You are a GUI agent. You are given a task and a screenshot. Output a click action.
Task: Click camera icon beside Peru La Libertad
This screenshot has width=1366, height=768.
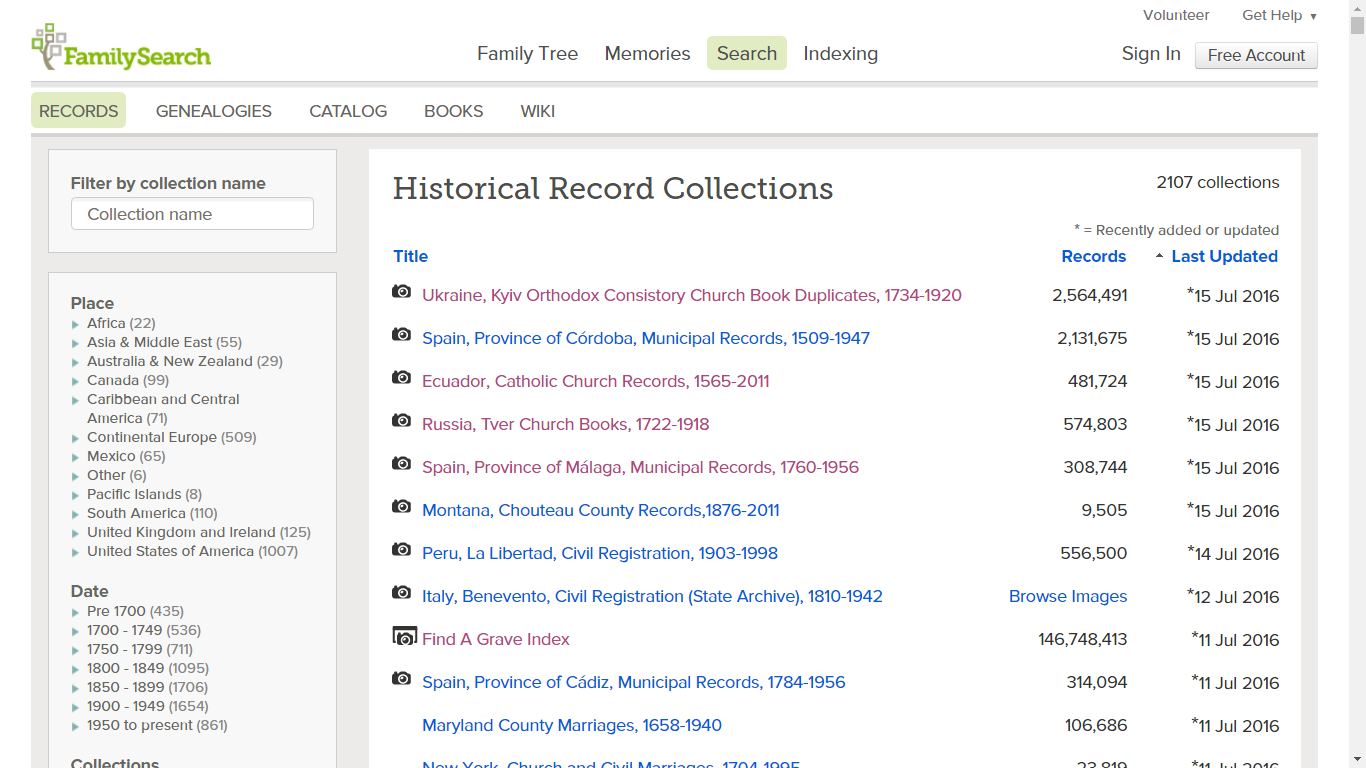point(402,550)
